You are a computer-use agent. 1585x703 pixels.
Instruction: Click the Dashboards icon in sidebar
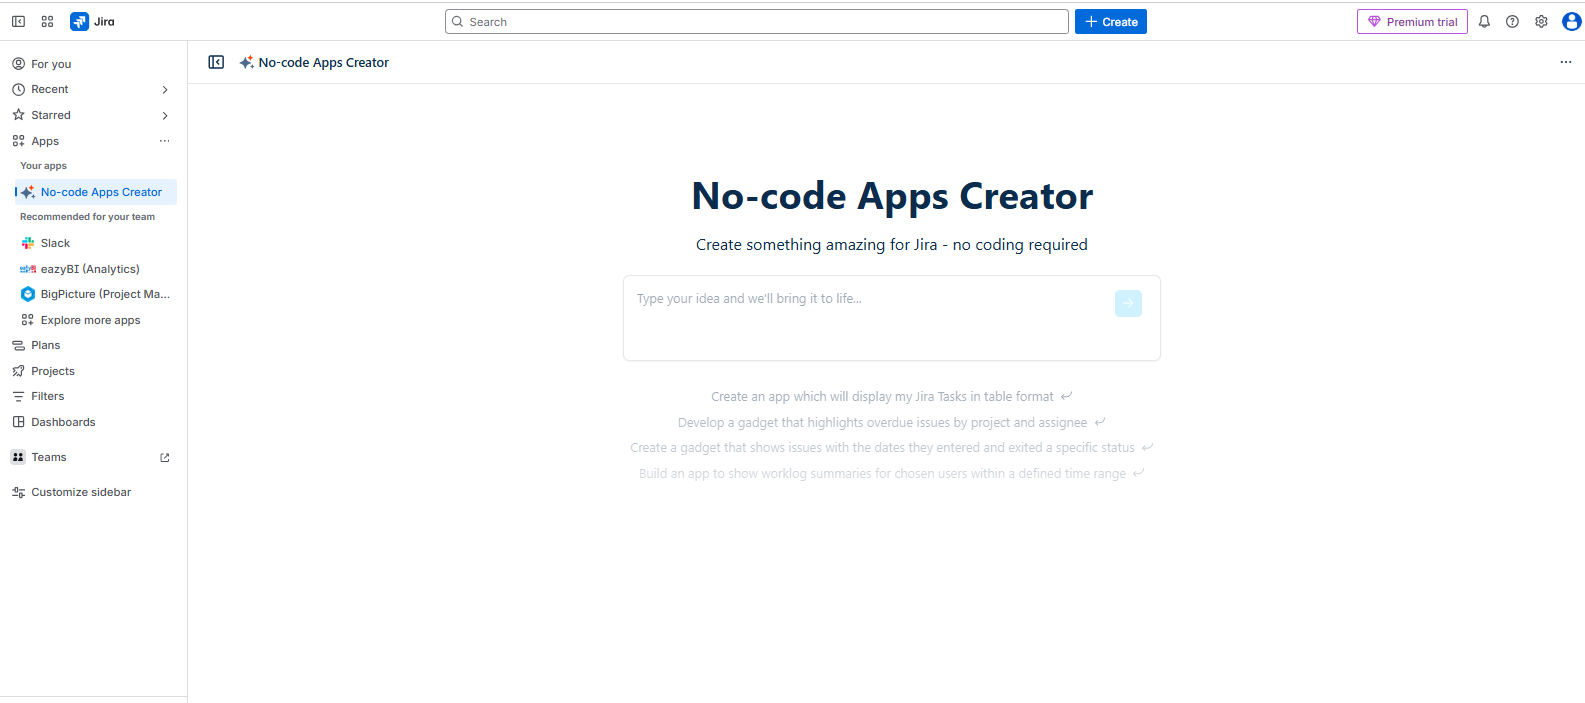(x=18, y=422)
